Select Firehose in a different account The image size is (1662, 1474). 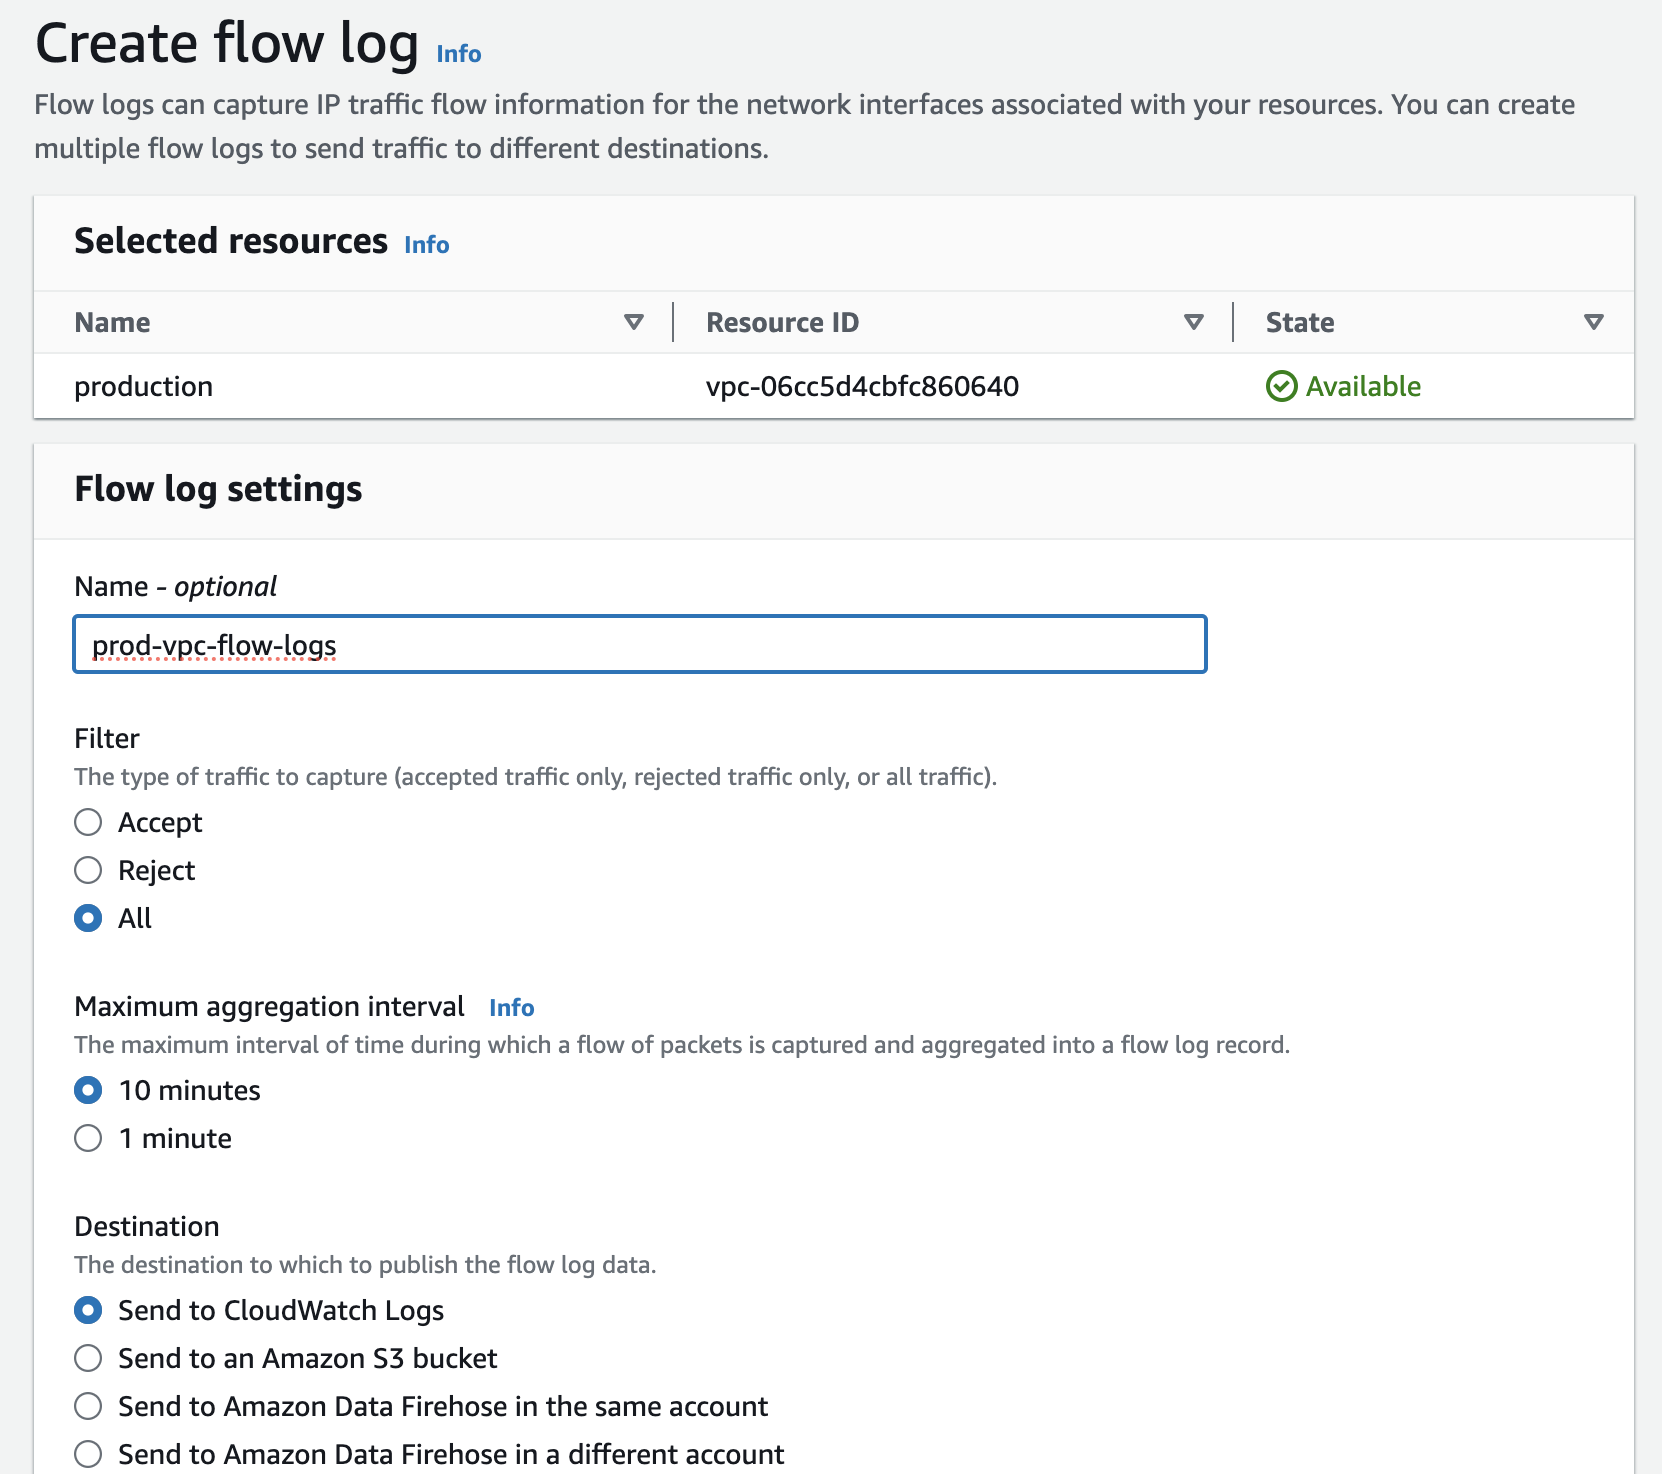(88, 1454)
